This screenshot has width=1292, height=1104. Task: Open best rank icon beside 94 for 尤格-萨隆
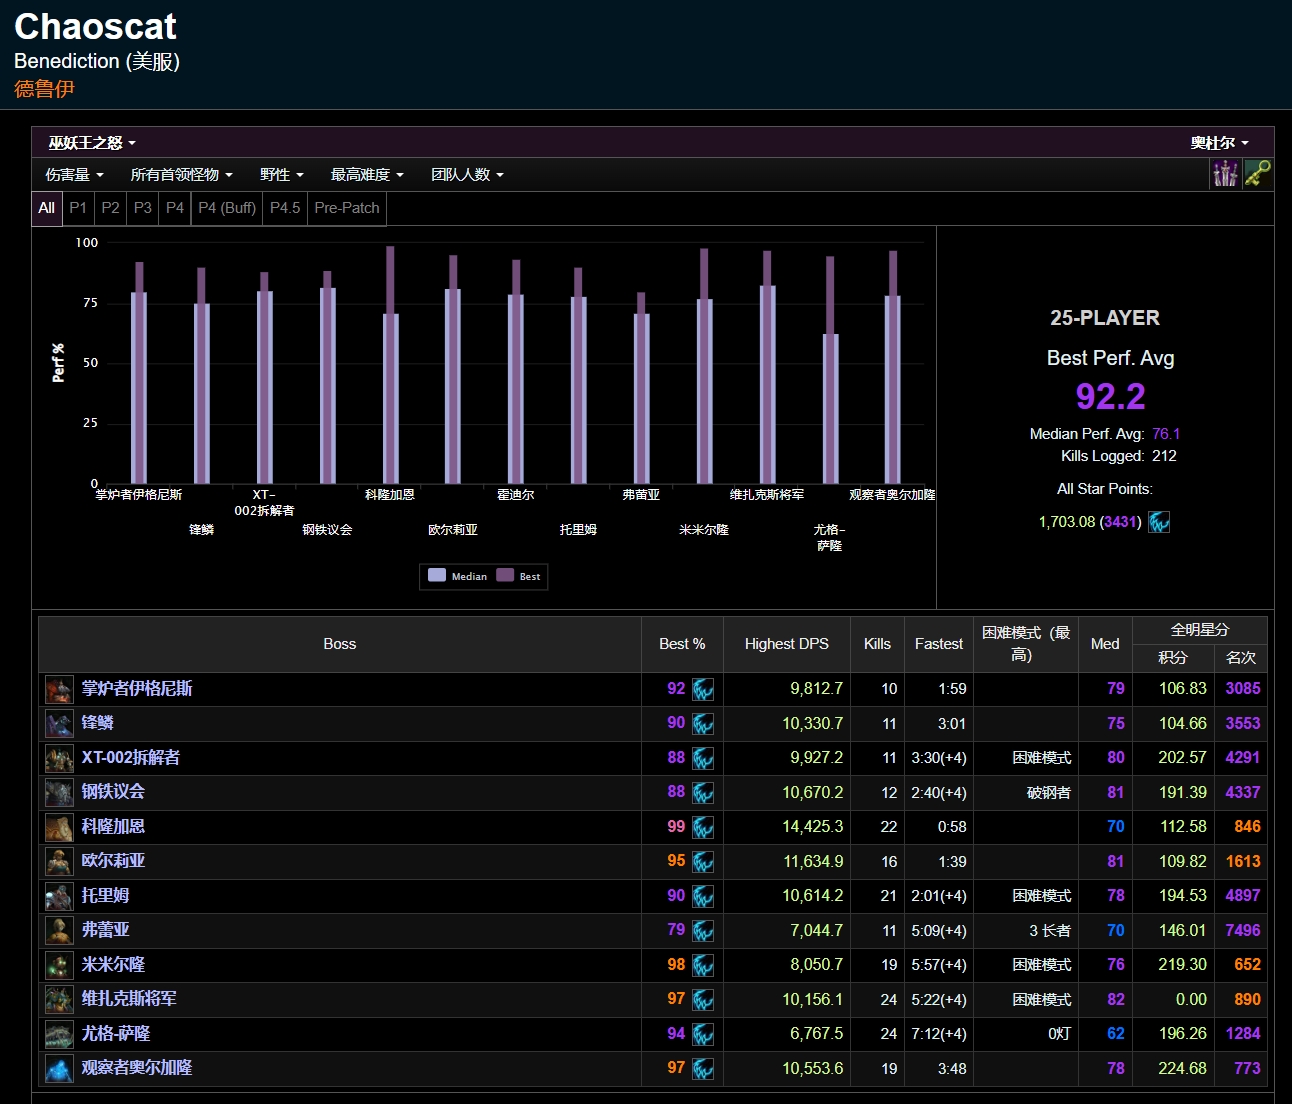click(x=703, y=1034)
